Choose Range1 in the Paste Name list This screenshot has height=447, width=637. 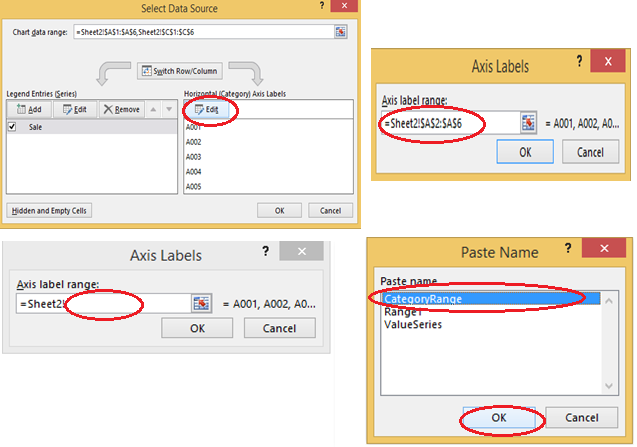[402, 311]
